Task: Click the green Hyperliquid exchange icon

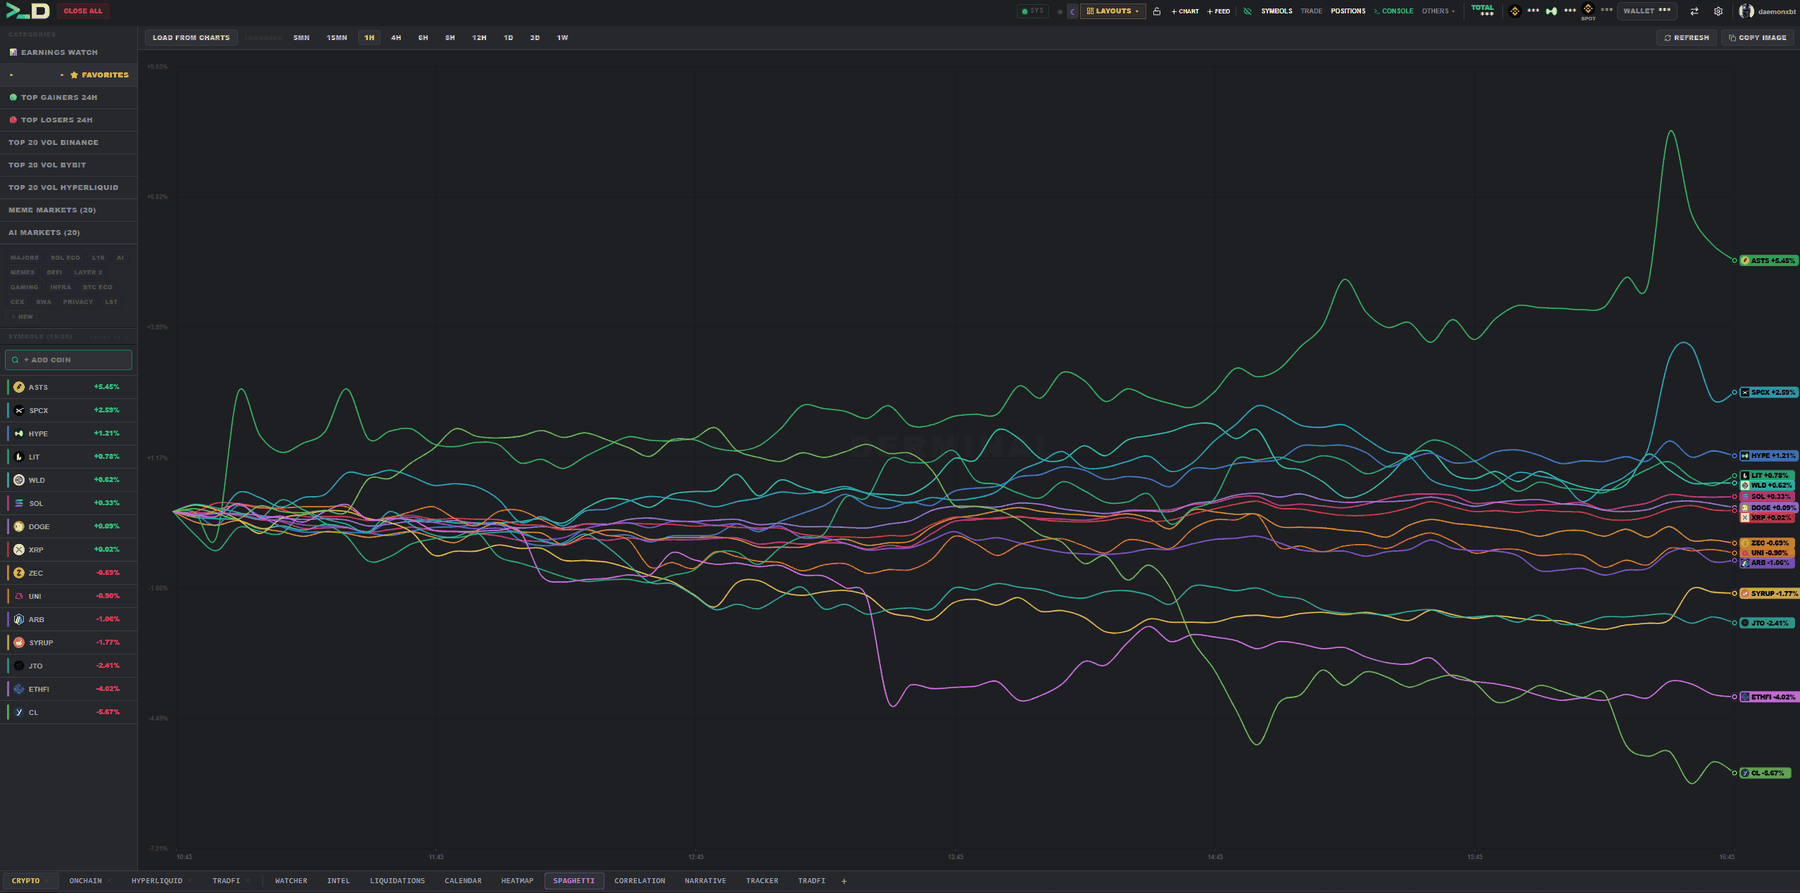Action: 1552,11
